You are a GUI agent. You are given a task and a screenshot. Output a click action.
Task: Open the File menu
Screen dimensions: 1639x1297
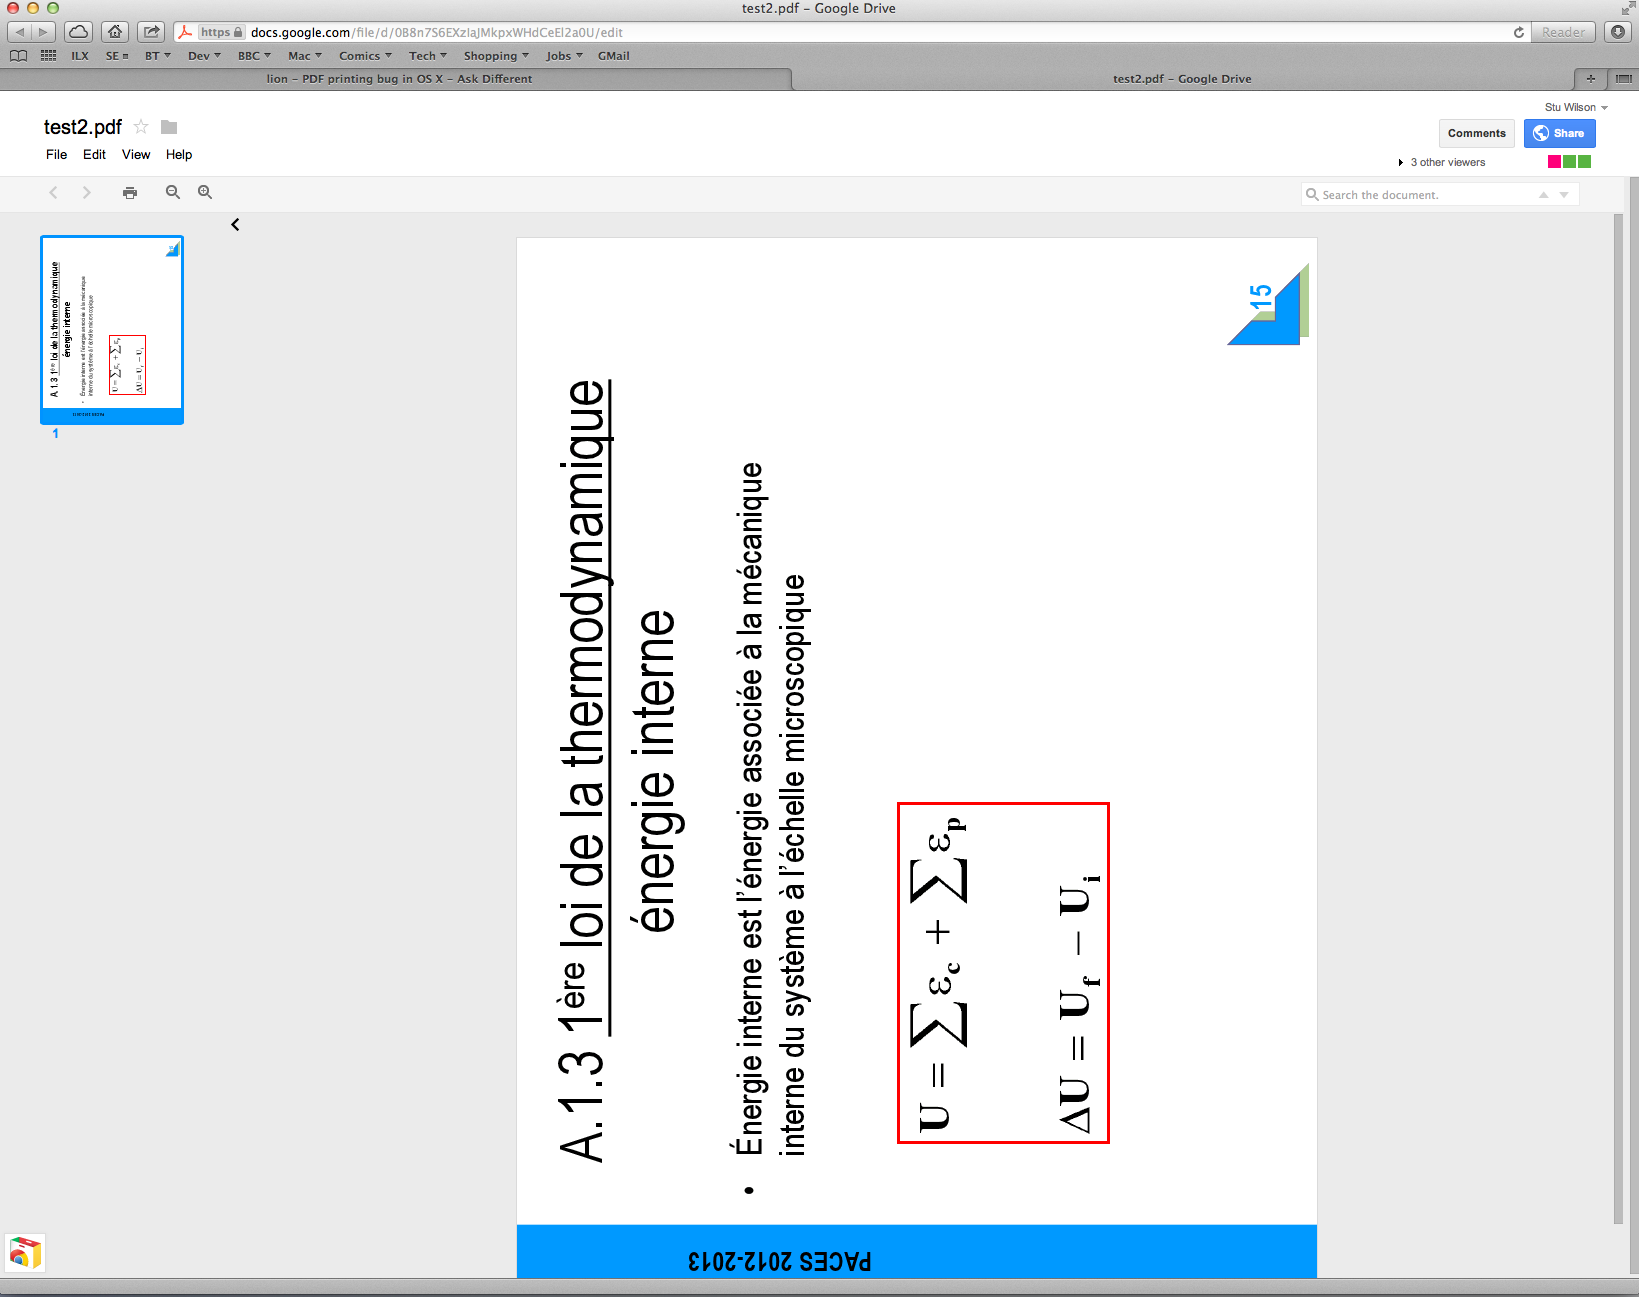click(57, 155)
